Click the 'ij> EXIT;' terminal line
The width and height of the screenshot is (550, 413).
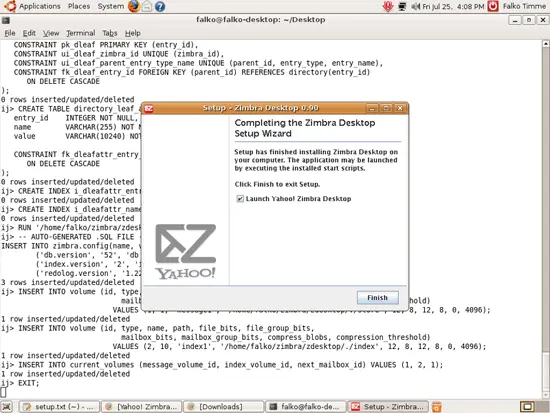coord(20,383)
